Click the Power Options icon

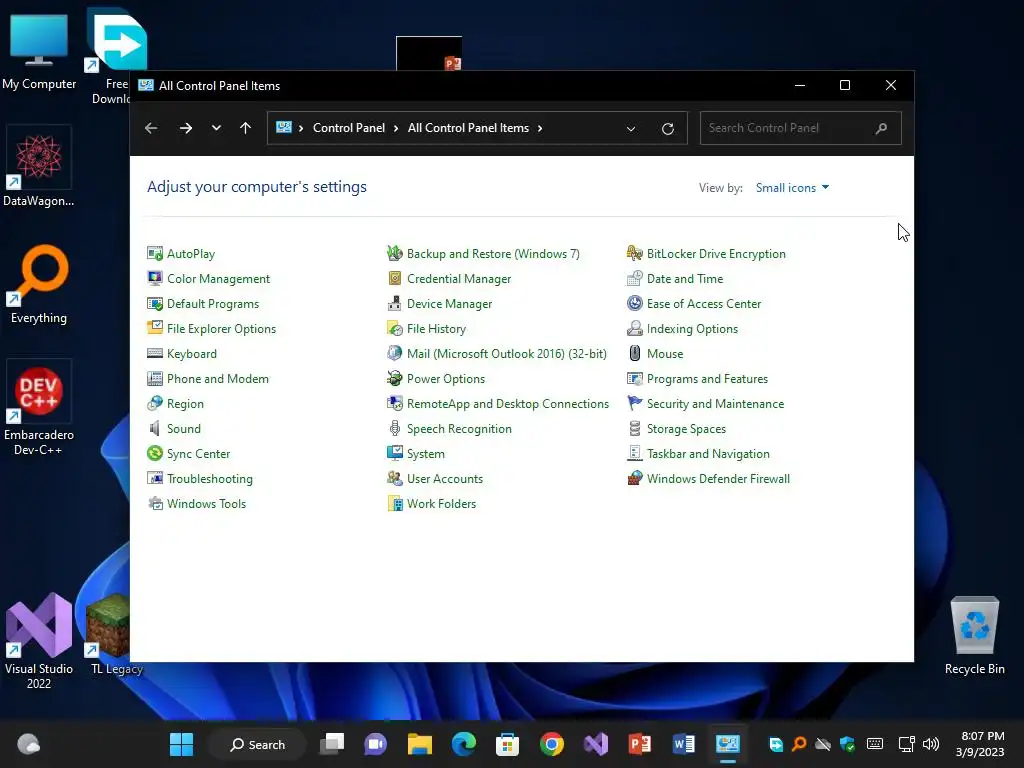point(394,379)
